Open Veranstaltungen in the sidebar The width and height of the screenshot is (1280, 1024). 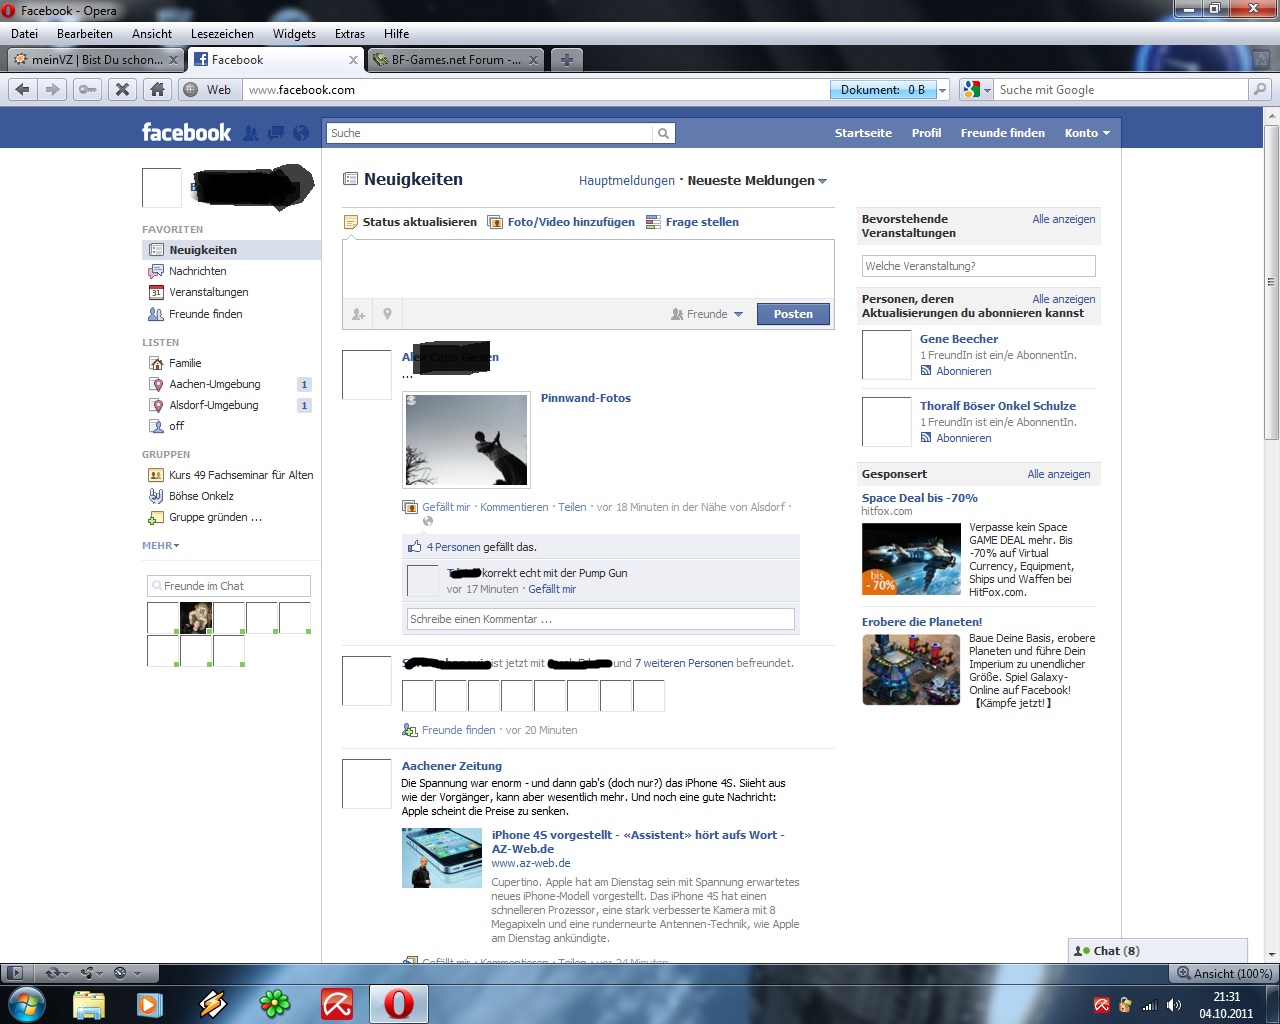click(x=208, y=292)
